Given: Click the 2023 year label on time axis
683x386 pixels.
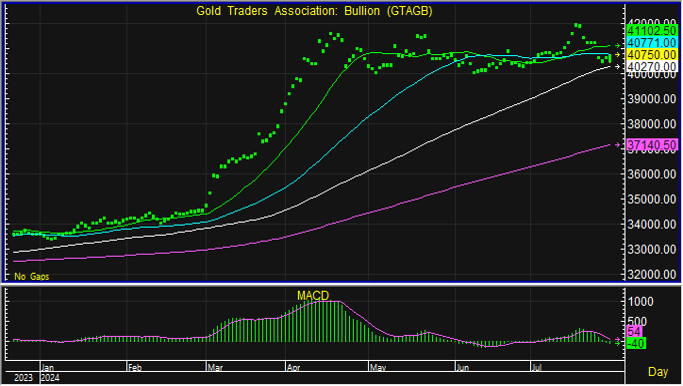Looking at the screenshot, I should point(23,378).
